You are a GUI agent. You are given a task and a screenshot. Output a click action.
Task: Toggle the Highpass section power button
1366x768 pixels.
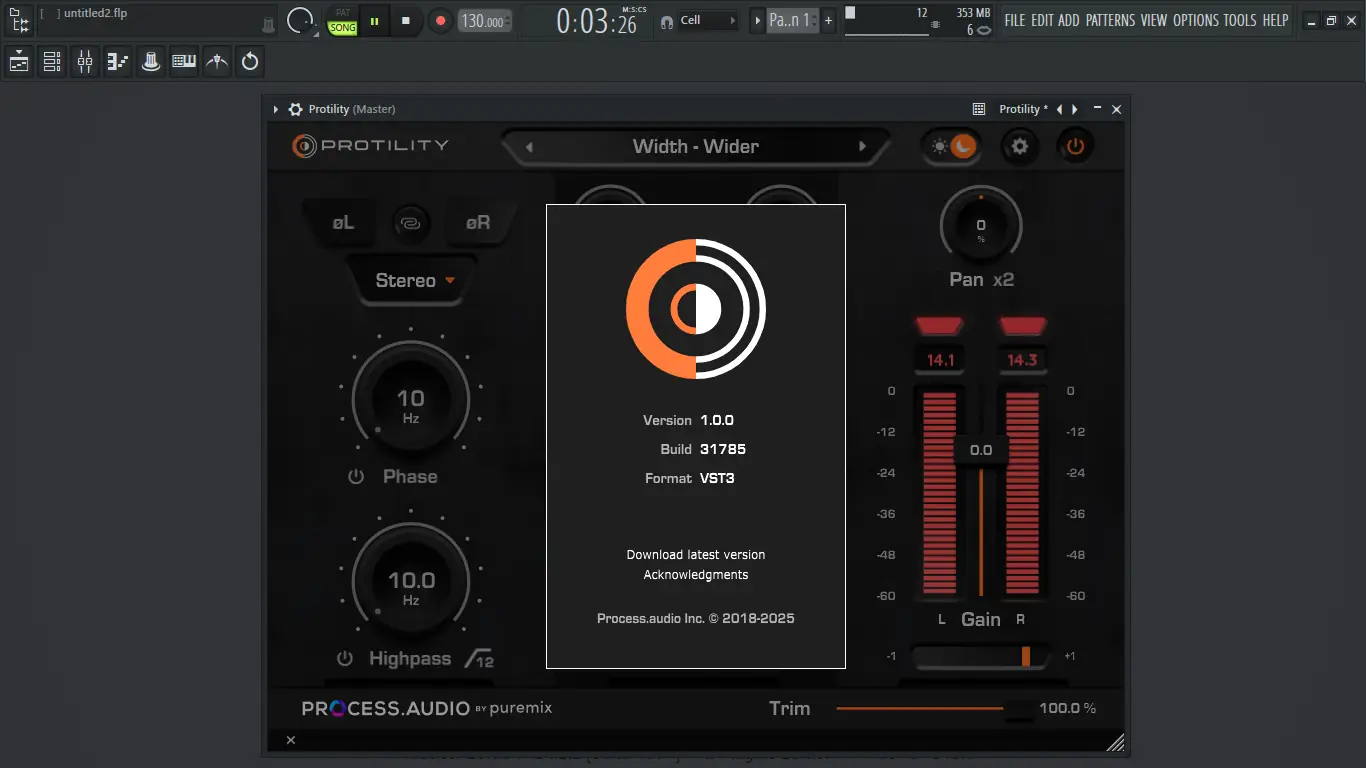pos(345,659)
